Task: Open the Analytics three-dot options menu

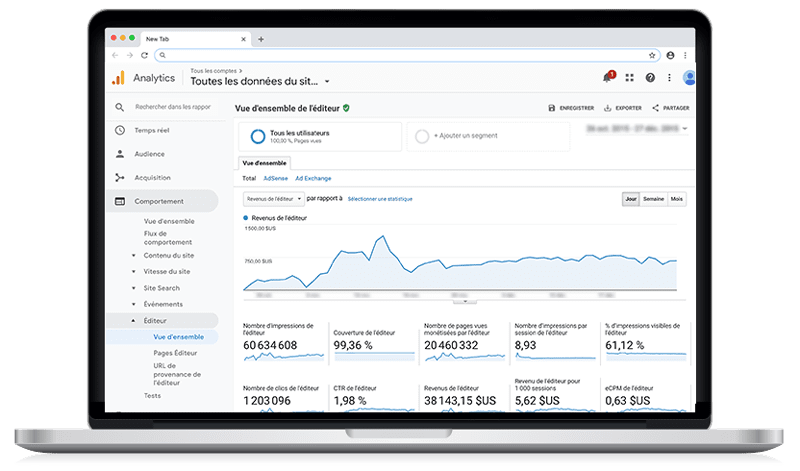Action: [x=669, y=78]
